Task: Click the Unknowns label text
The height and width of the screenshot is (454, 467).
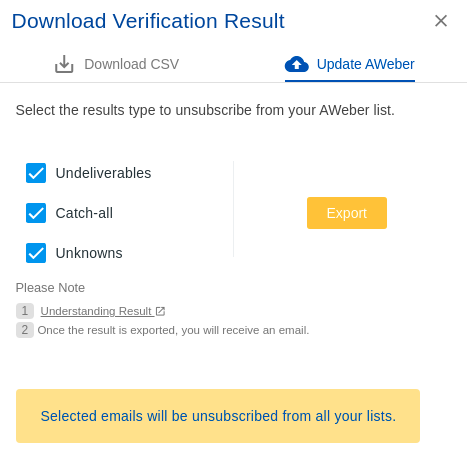Action: pyautogui.click(x=89, y=253)
